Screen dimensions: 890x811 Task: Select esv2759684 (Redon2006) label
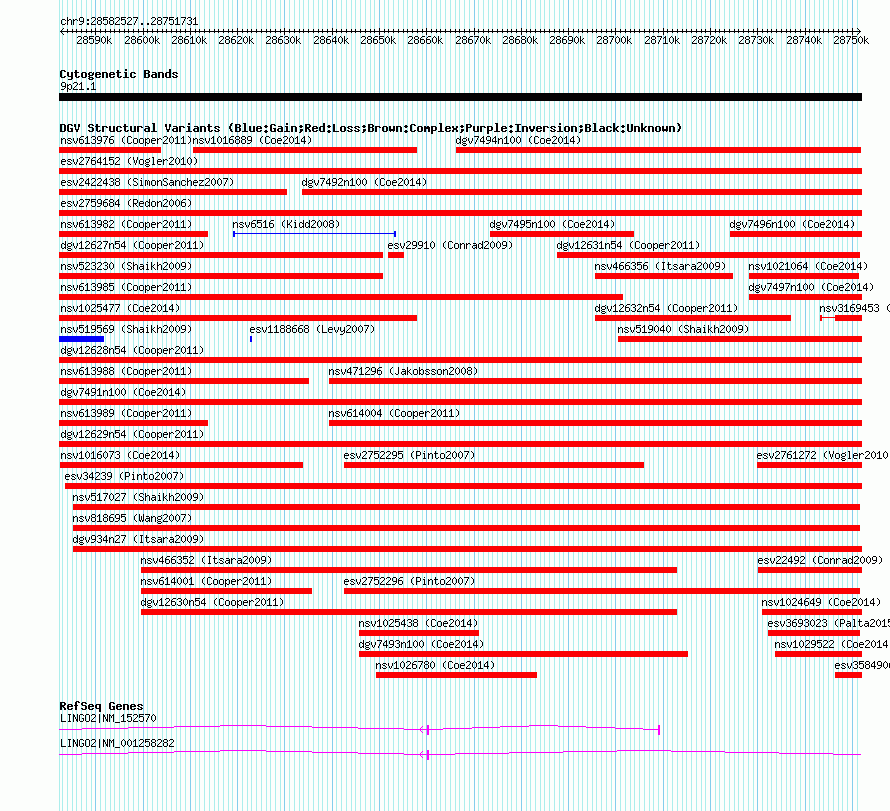point(126,203)
